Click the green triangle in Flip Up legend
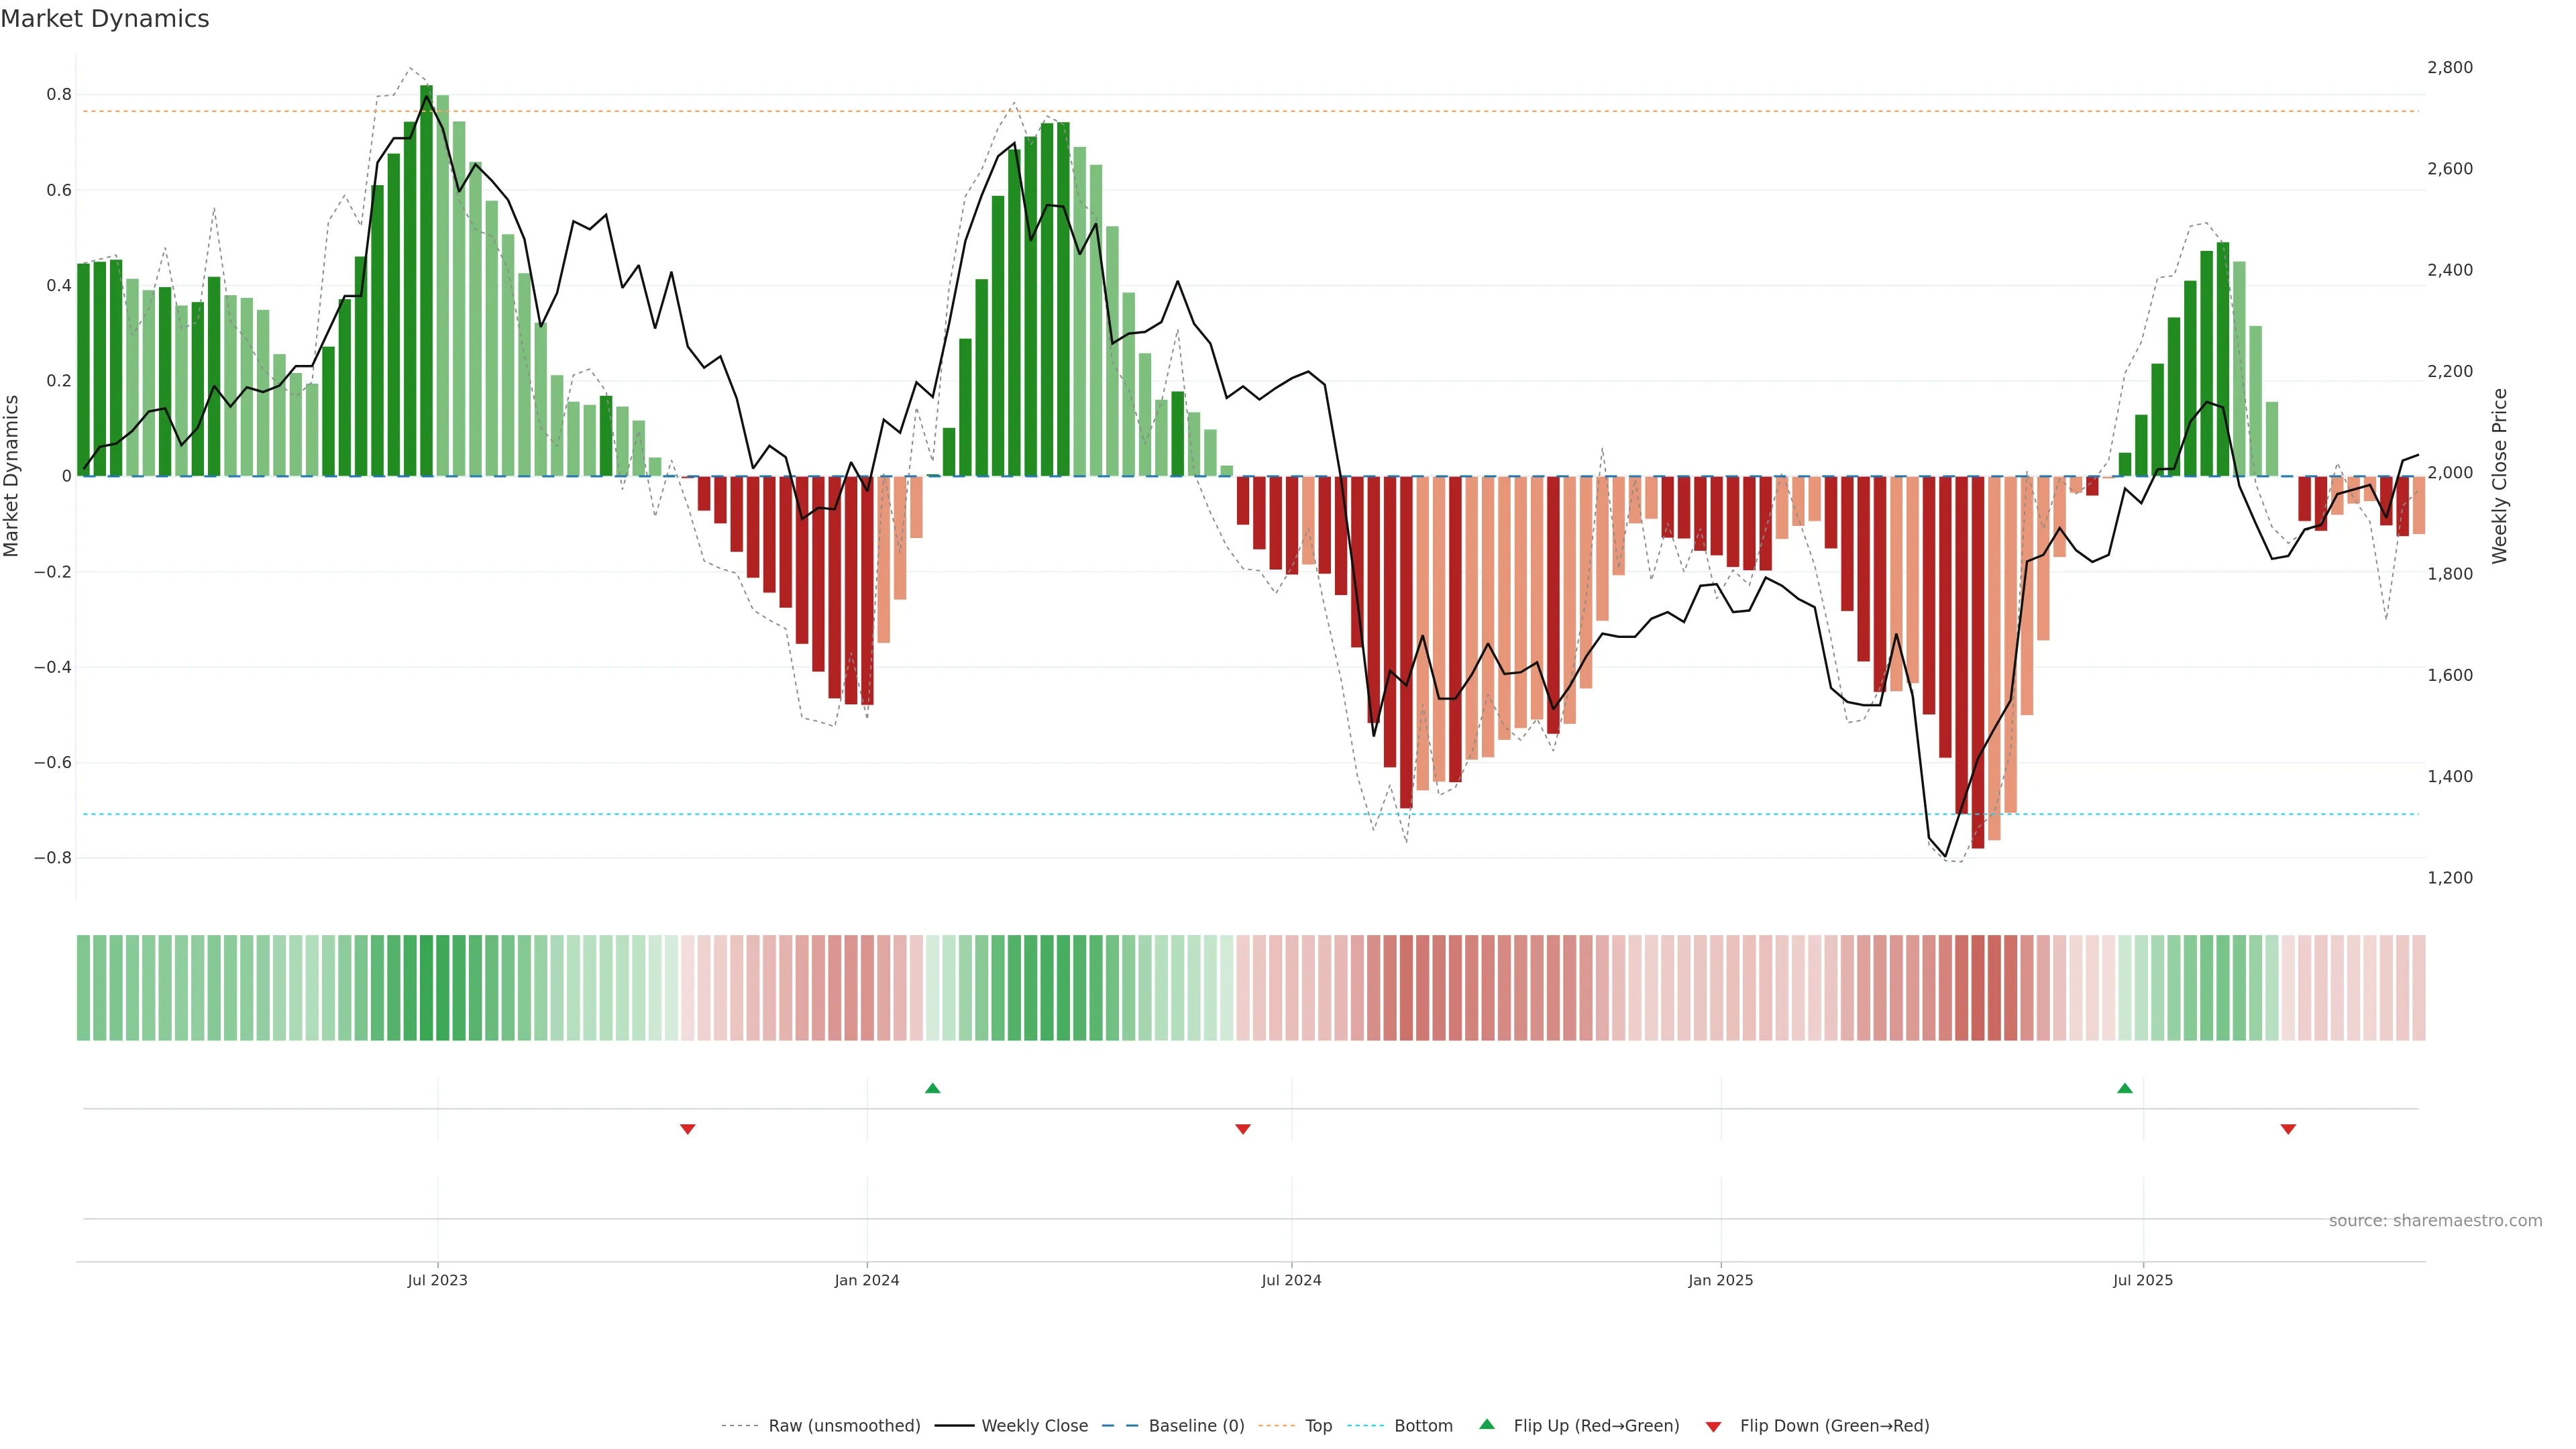Screen dimensions: 2576x1449 click(1487, 1425)
